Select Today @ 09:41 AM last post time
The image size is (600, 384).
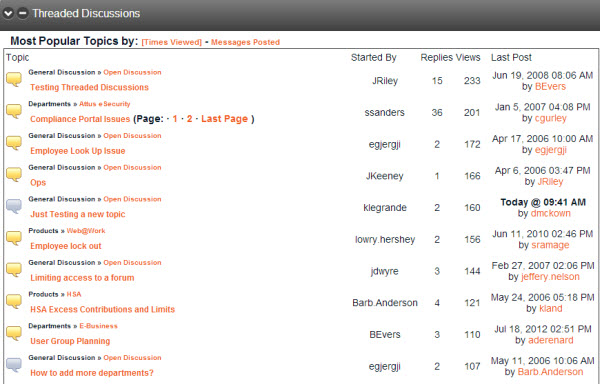[x=543, y=202]
